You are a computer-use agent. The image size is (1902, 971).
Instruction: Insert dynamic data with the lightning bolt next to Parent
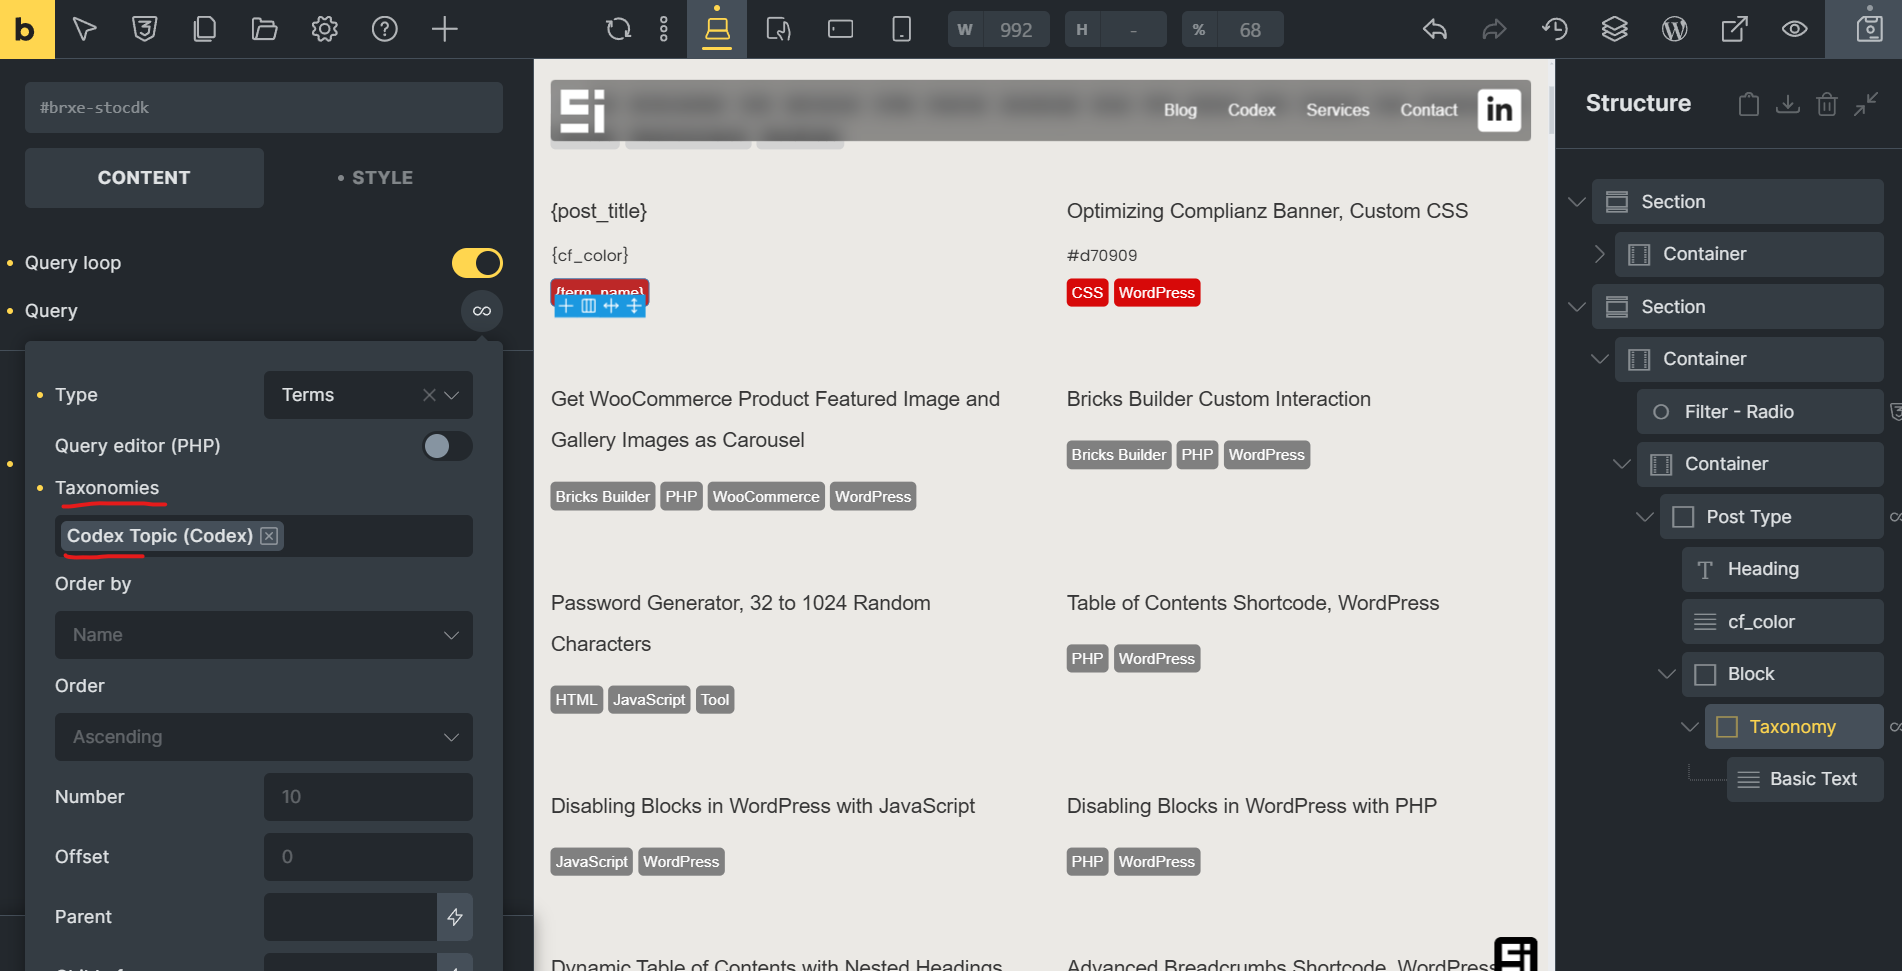coord(456,916)
